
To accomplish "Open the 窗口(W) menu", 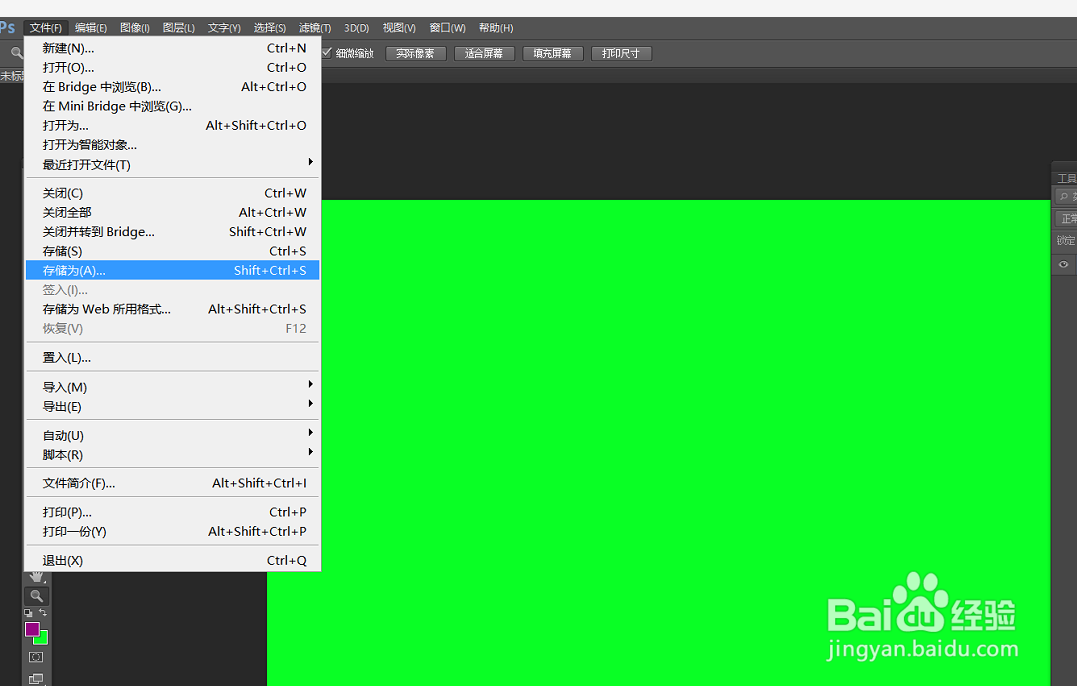I will tap(447, 28).
